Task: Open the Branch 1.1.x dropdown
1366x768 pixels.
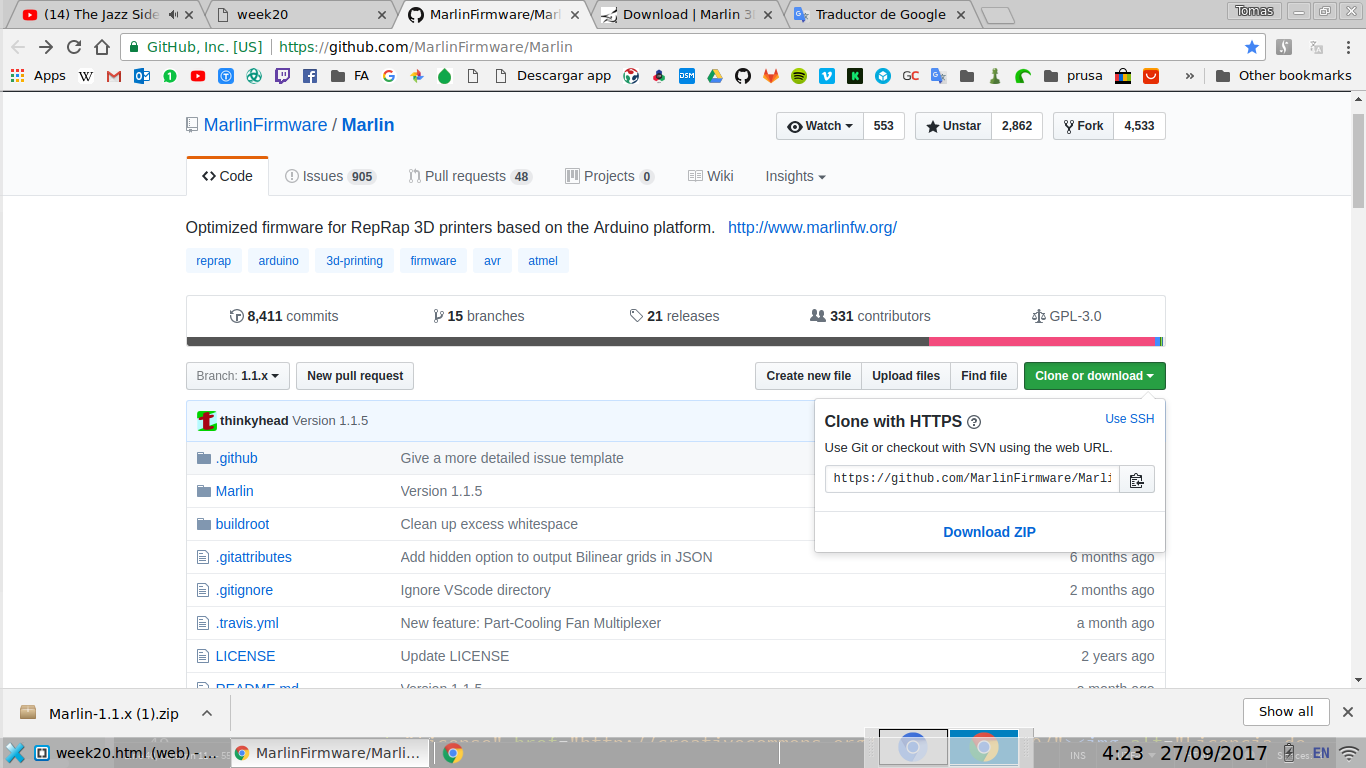Action: tap(238, 376)
